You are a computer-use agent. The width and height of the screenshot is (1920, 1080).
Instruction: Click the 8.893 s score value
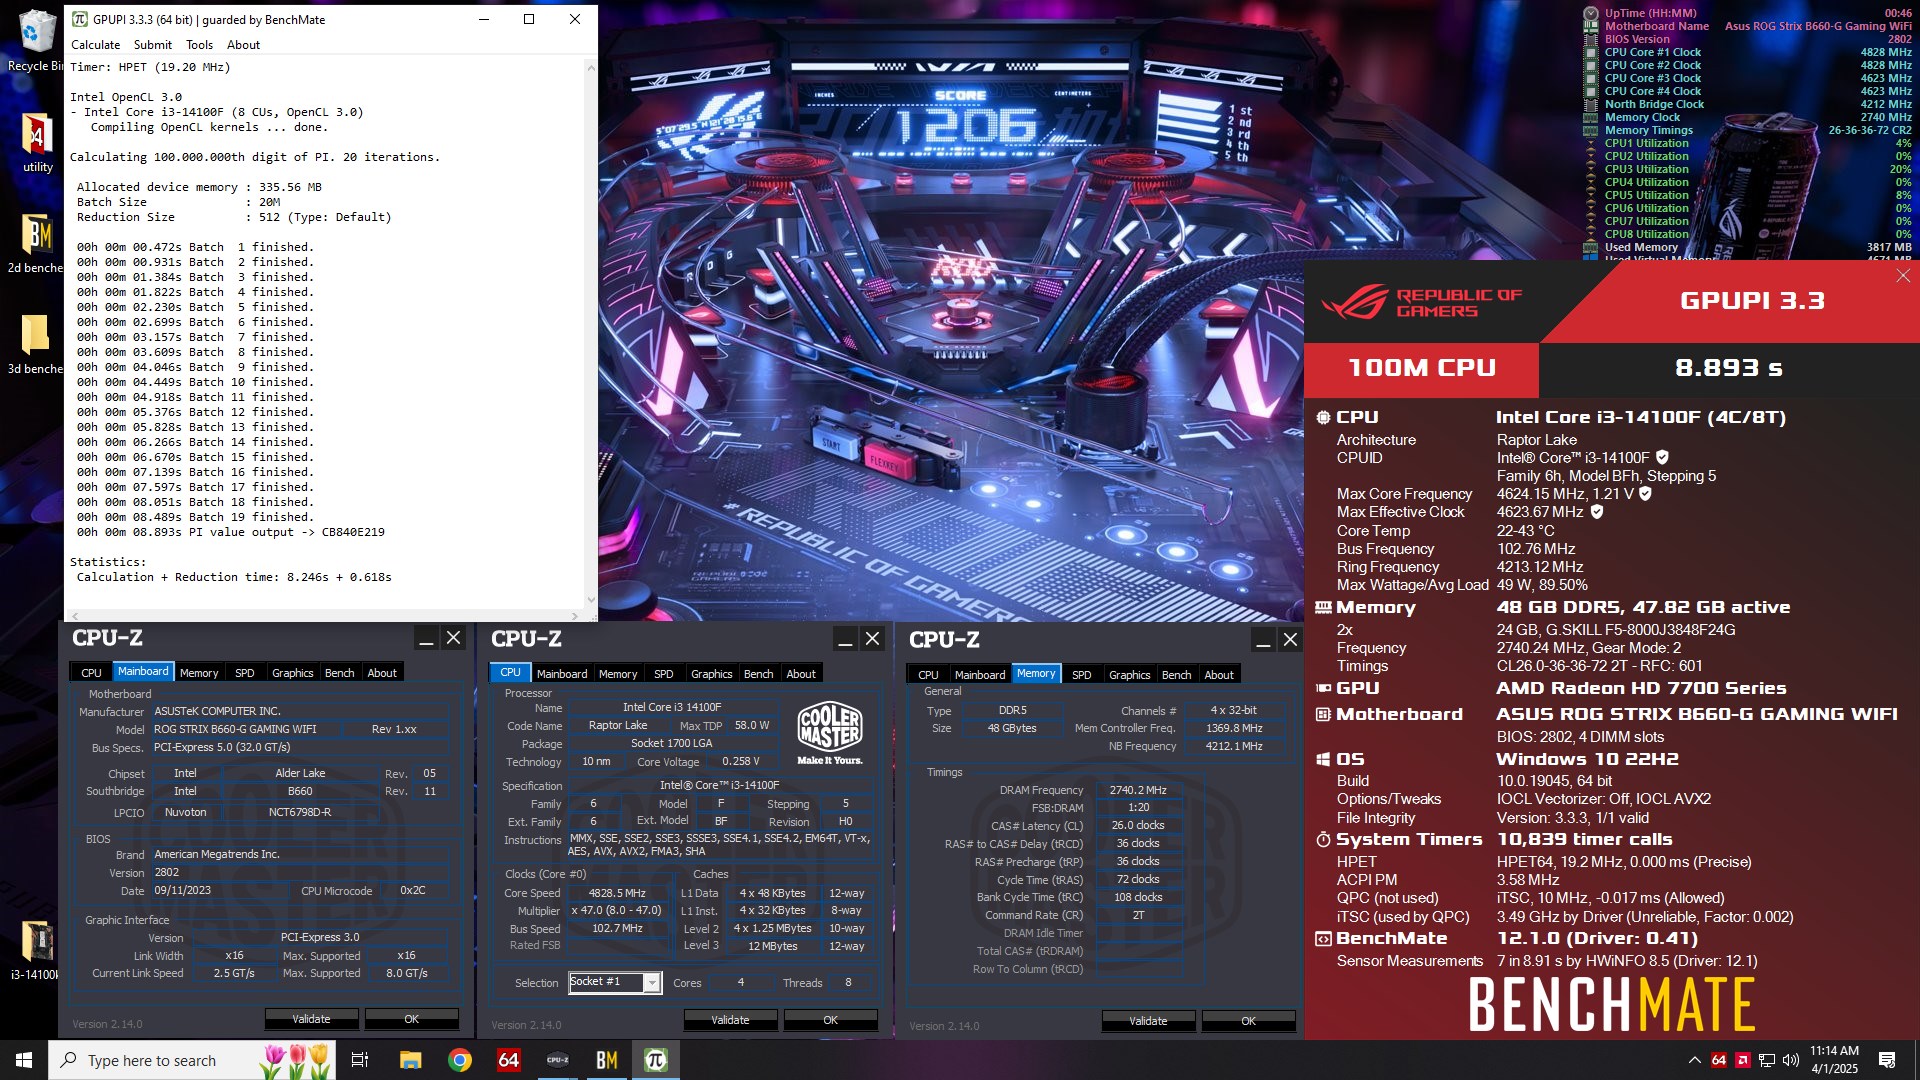1728,368
